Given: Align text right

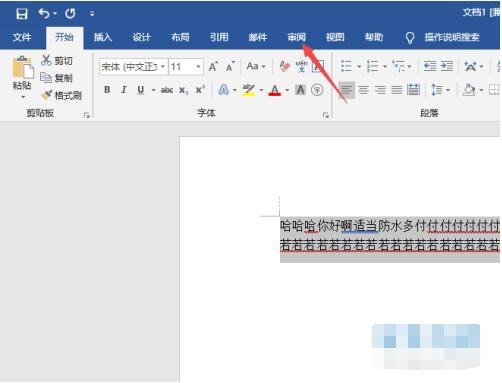Looking at the screenshot, I should pos(380,90).
